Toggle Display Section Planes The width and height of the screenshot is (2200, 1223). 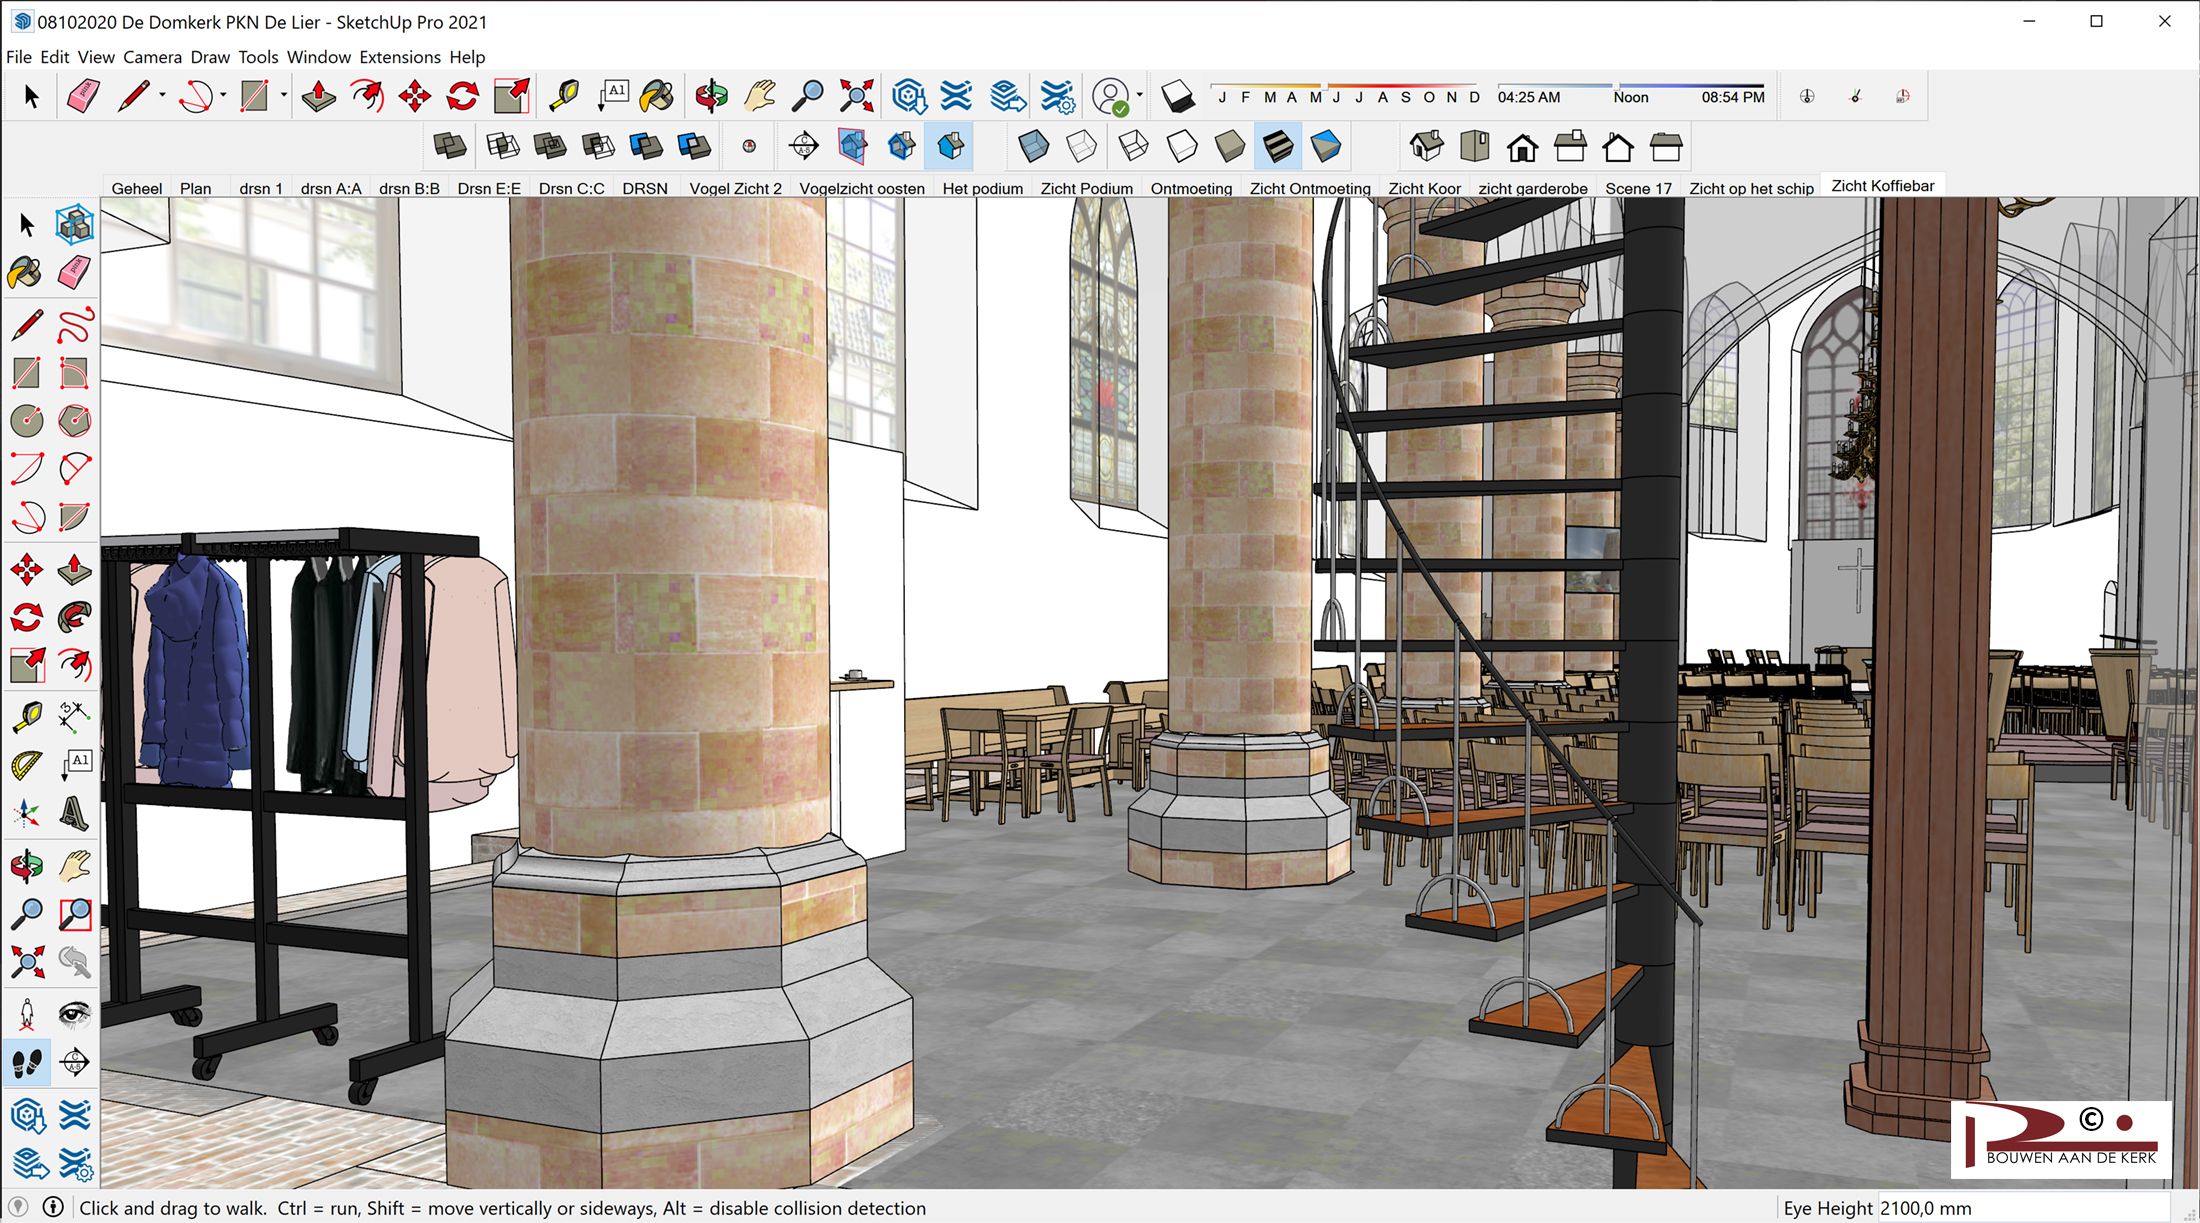pyautogui.click(x=852, y=147)
